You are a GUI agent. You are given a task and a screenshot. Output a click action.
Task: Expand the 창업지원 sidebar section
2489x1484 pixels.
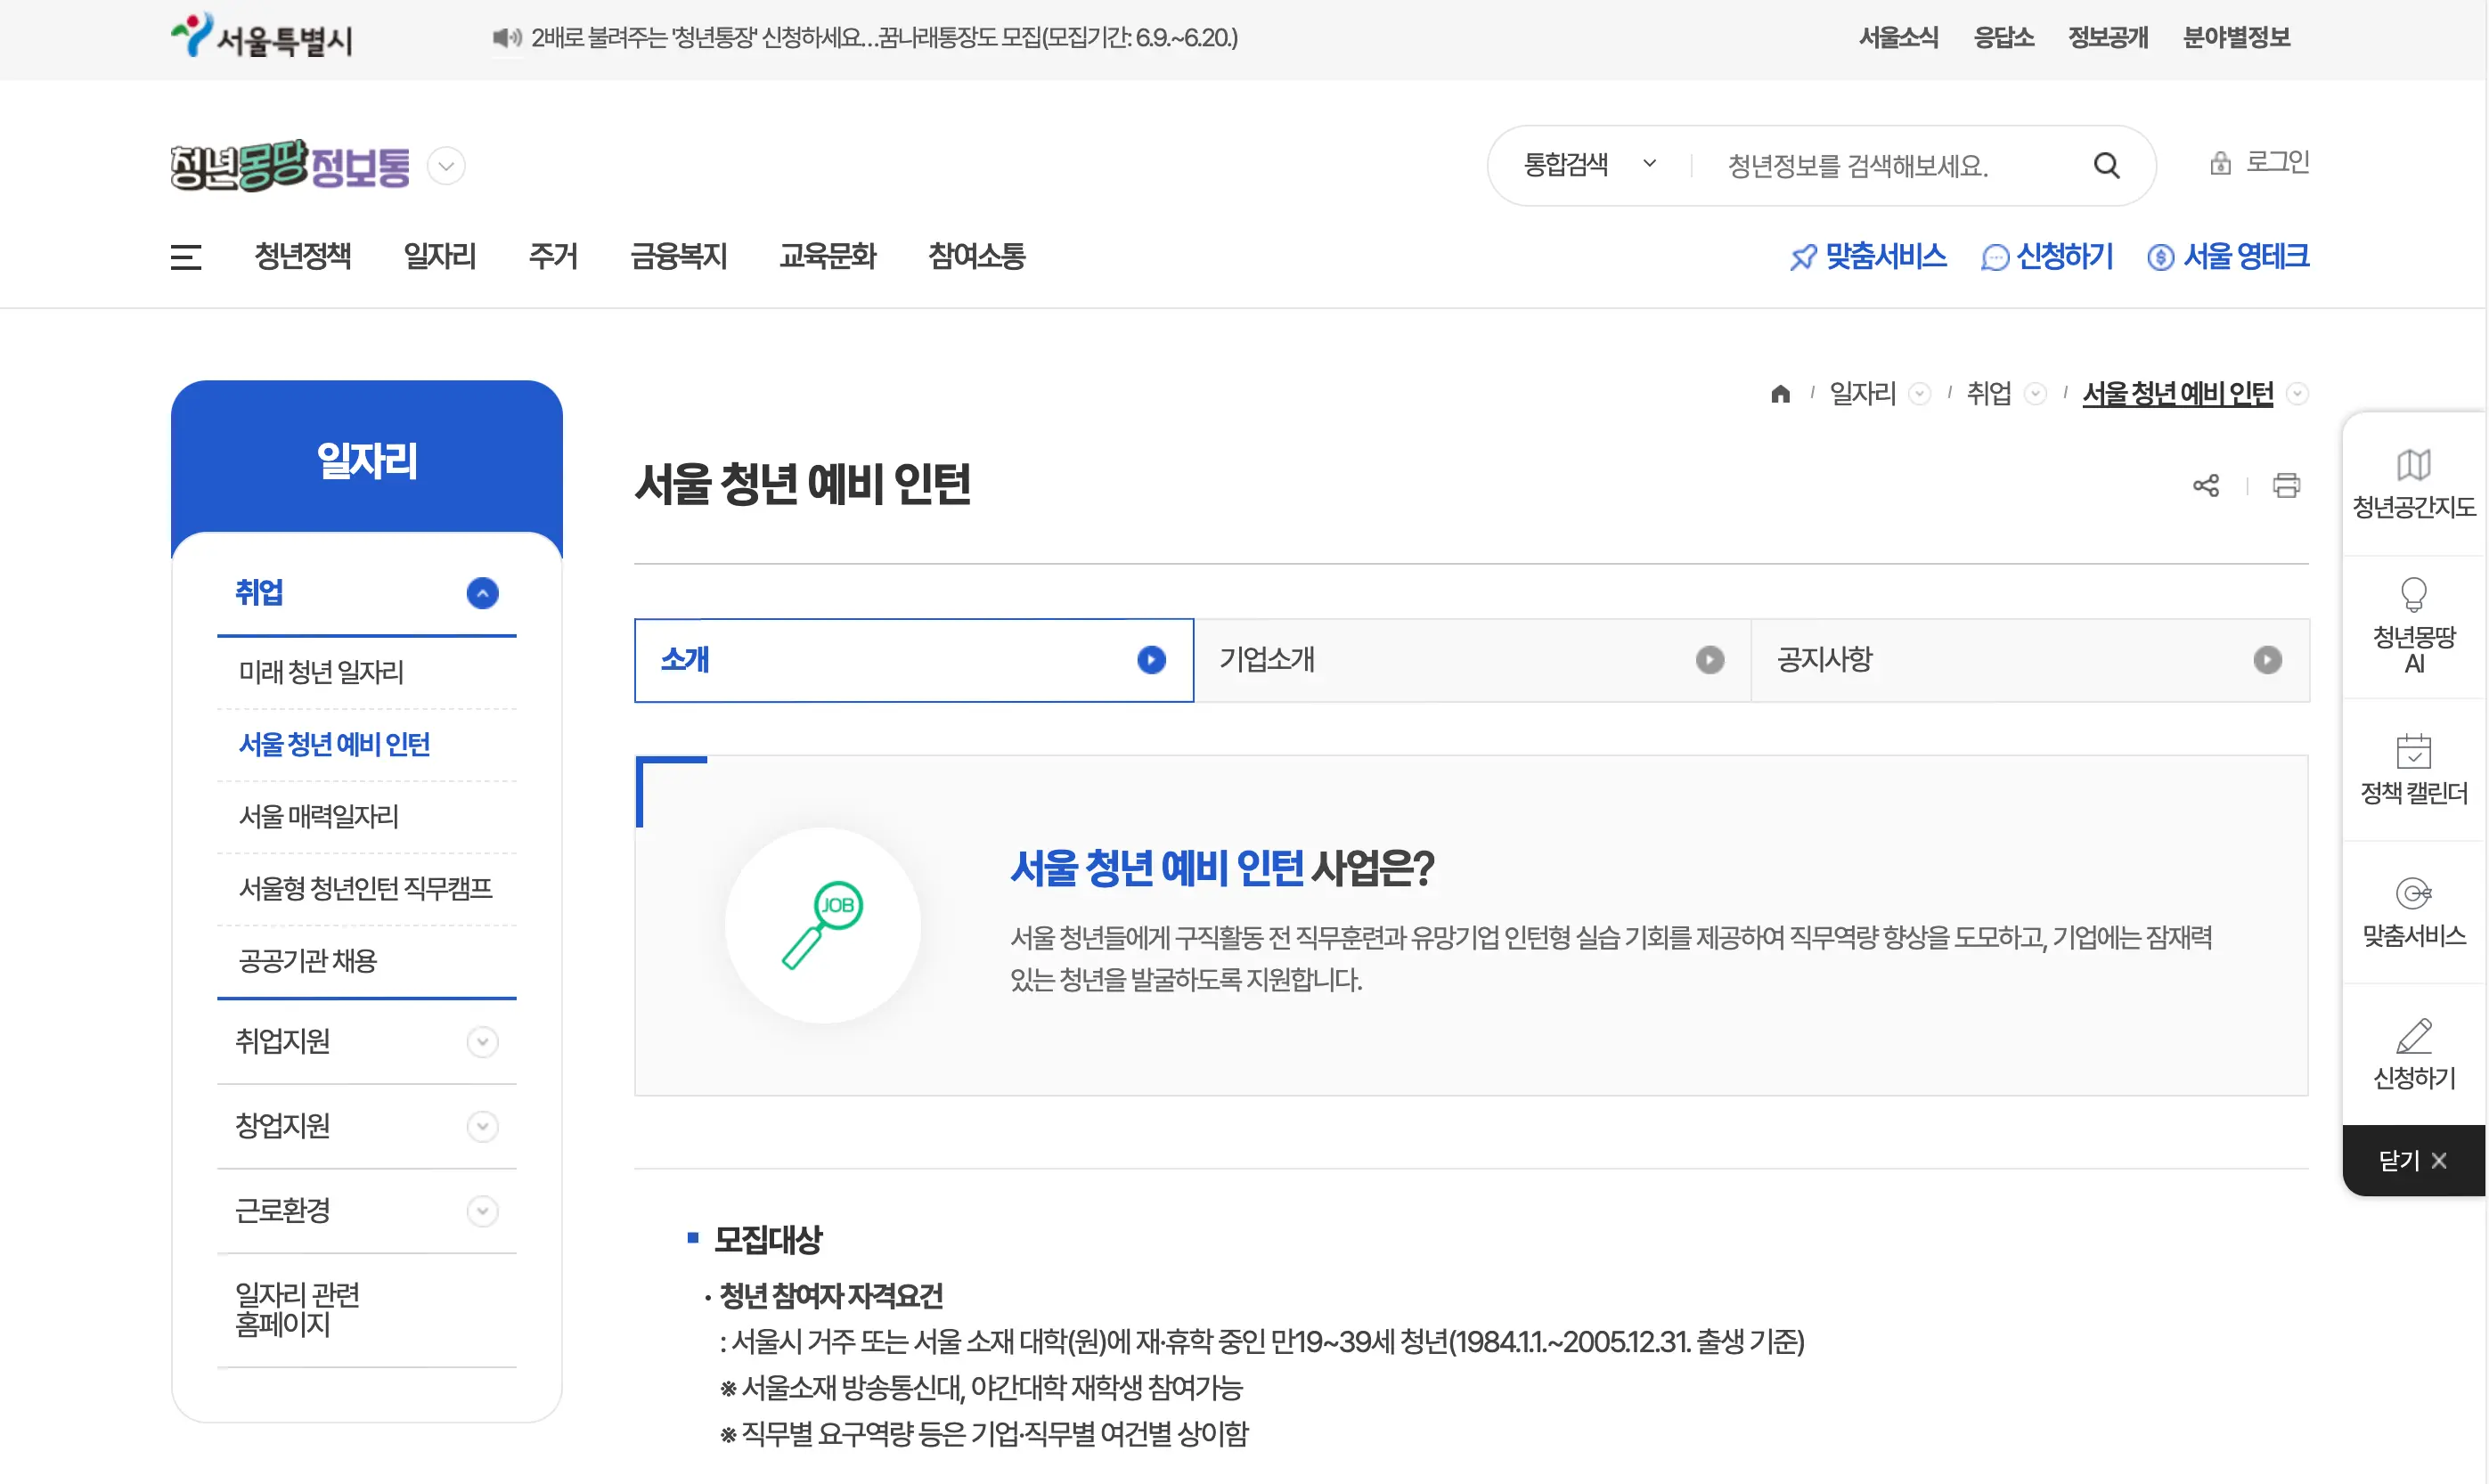click(x=482, y=1127)
